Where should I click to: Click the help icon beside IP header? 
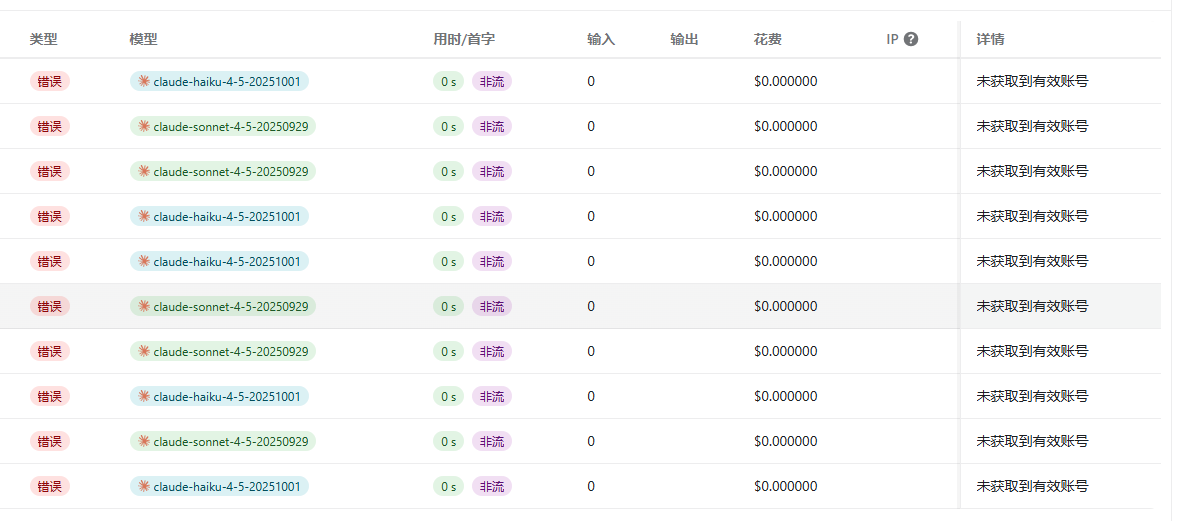point(910,40)
